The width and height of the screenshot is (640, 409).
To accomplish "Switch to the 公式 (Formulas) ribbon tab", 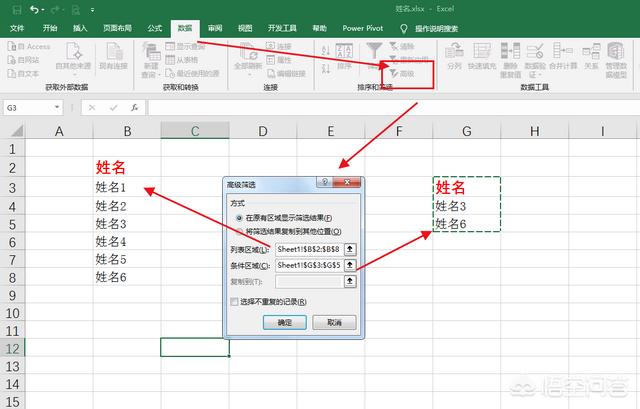I will 154,29.
